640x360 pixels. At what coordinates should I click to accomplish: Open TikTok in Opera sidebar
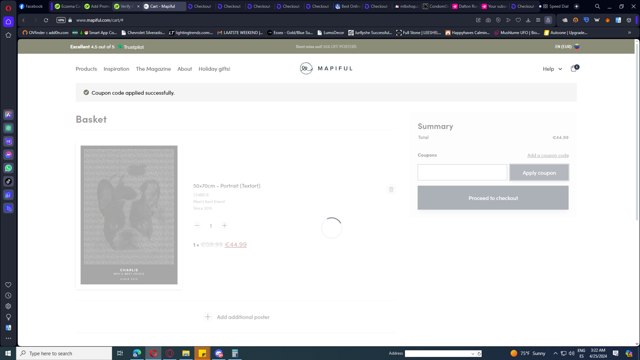click(x=8, y=182)
